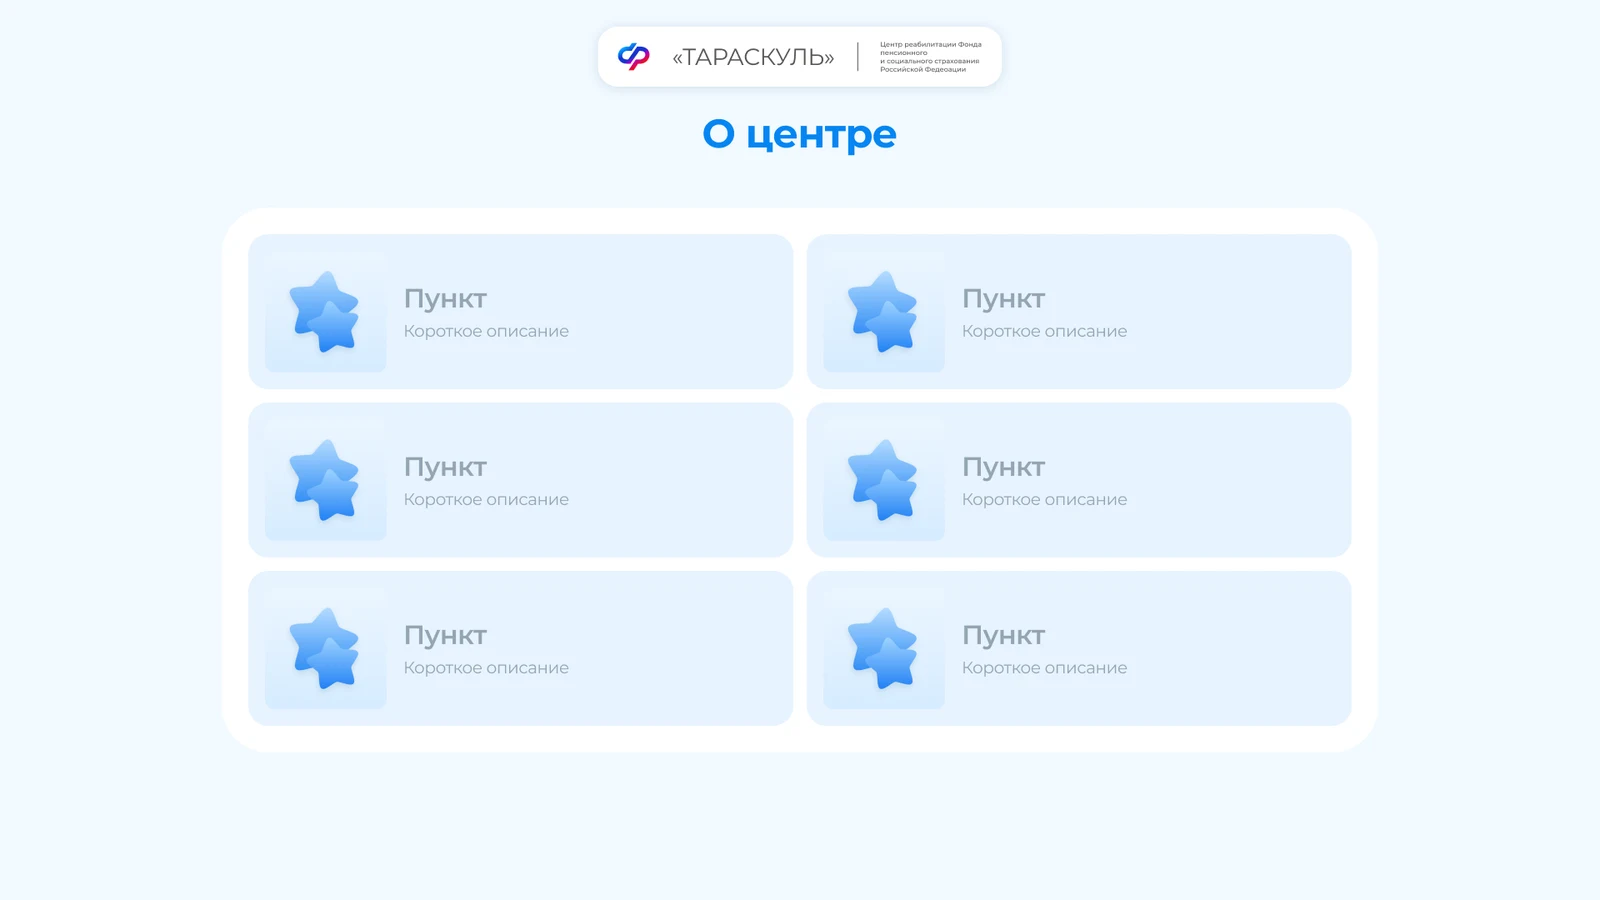Click "Короткое описание" in top-left card
Image resolution: width=1600 pixels, height=900 pixels.
(x=486, y=331)
